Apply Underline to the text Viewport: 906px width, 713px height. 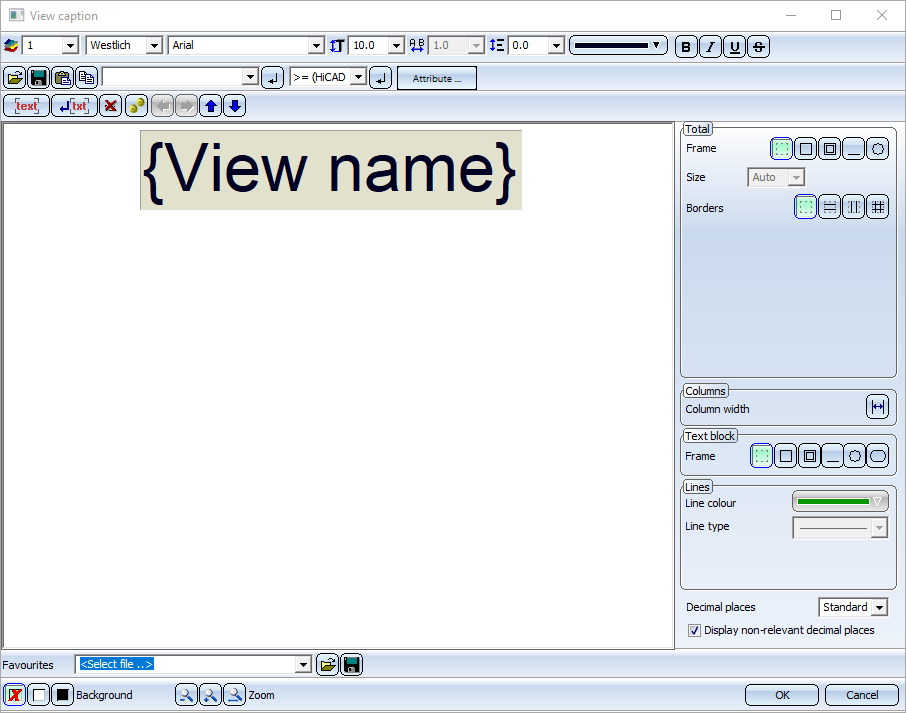(x=734, y=46)
